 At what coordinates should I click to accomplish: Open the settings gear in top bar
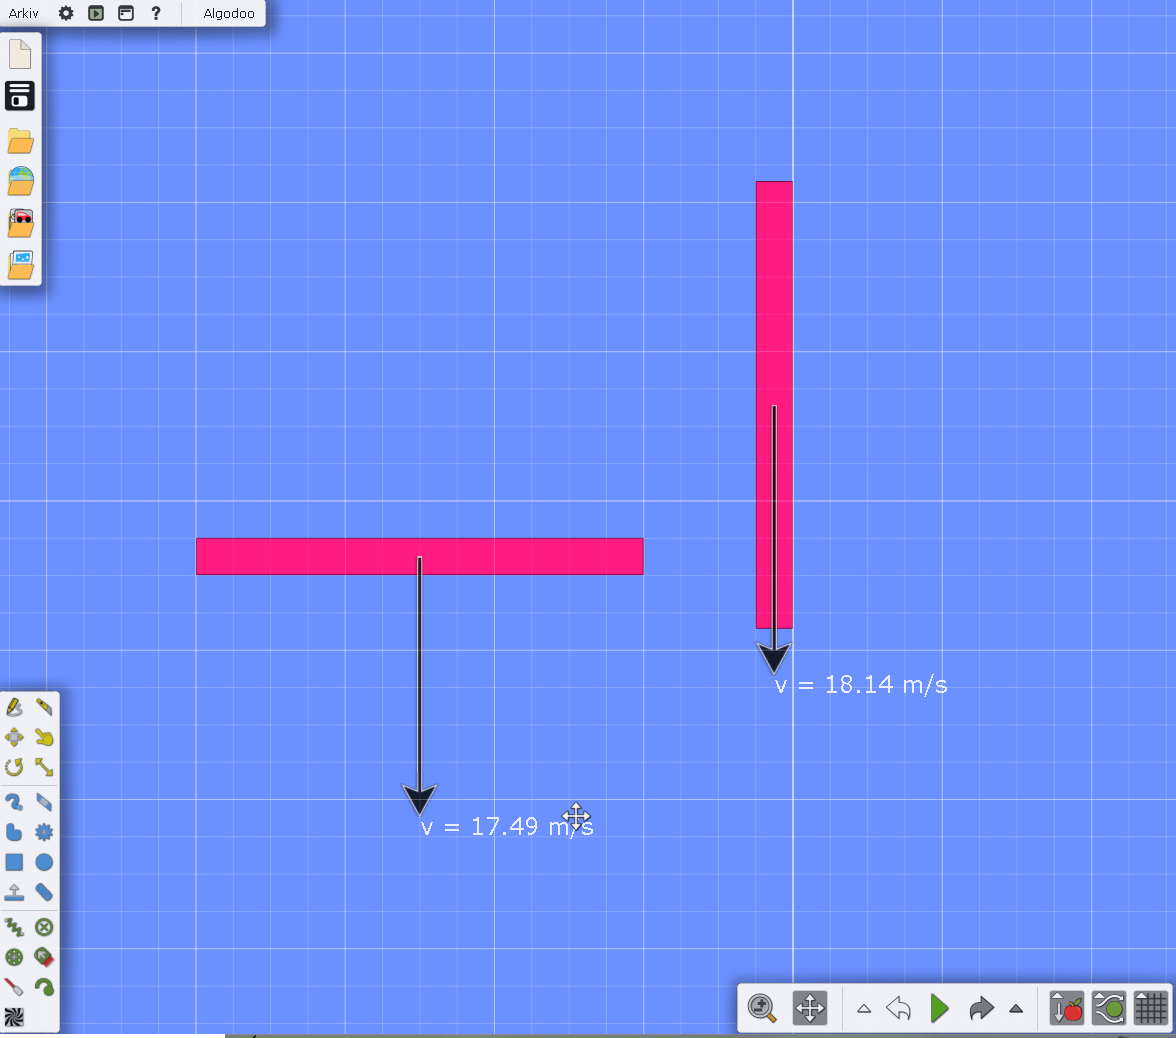click(66, 13)
